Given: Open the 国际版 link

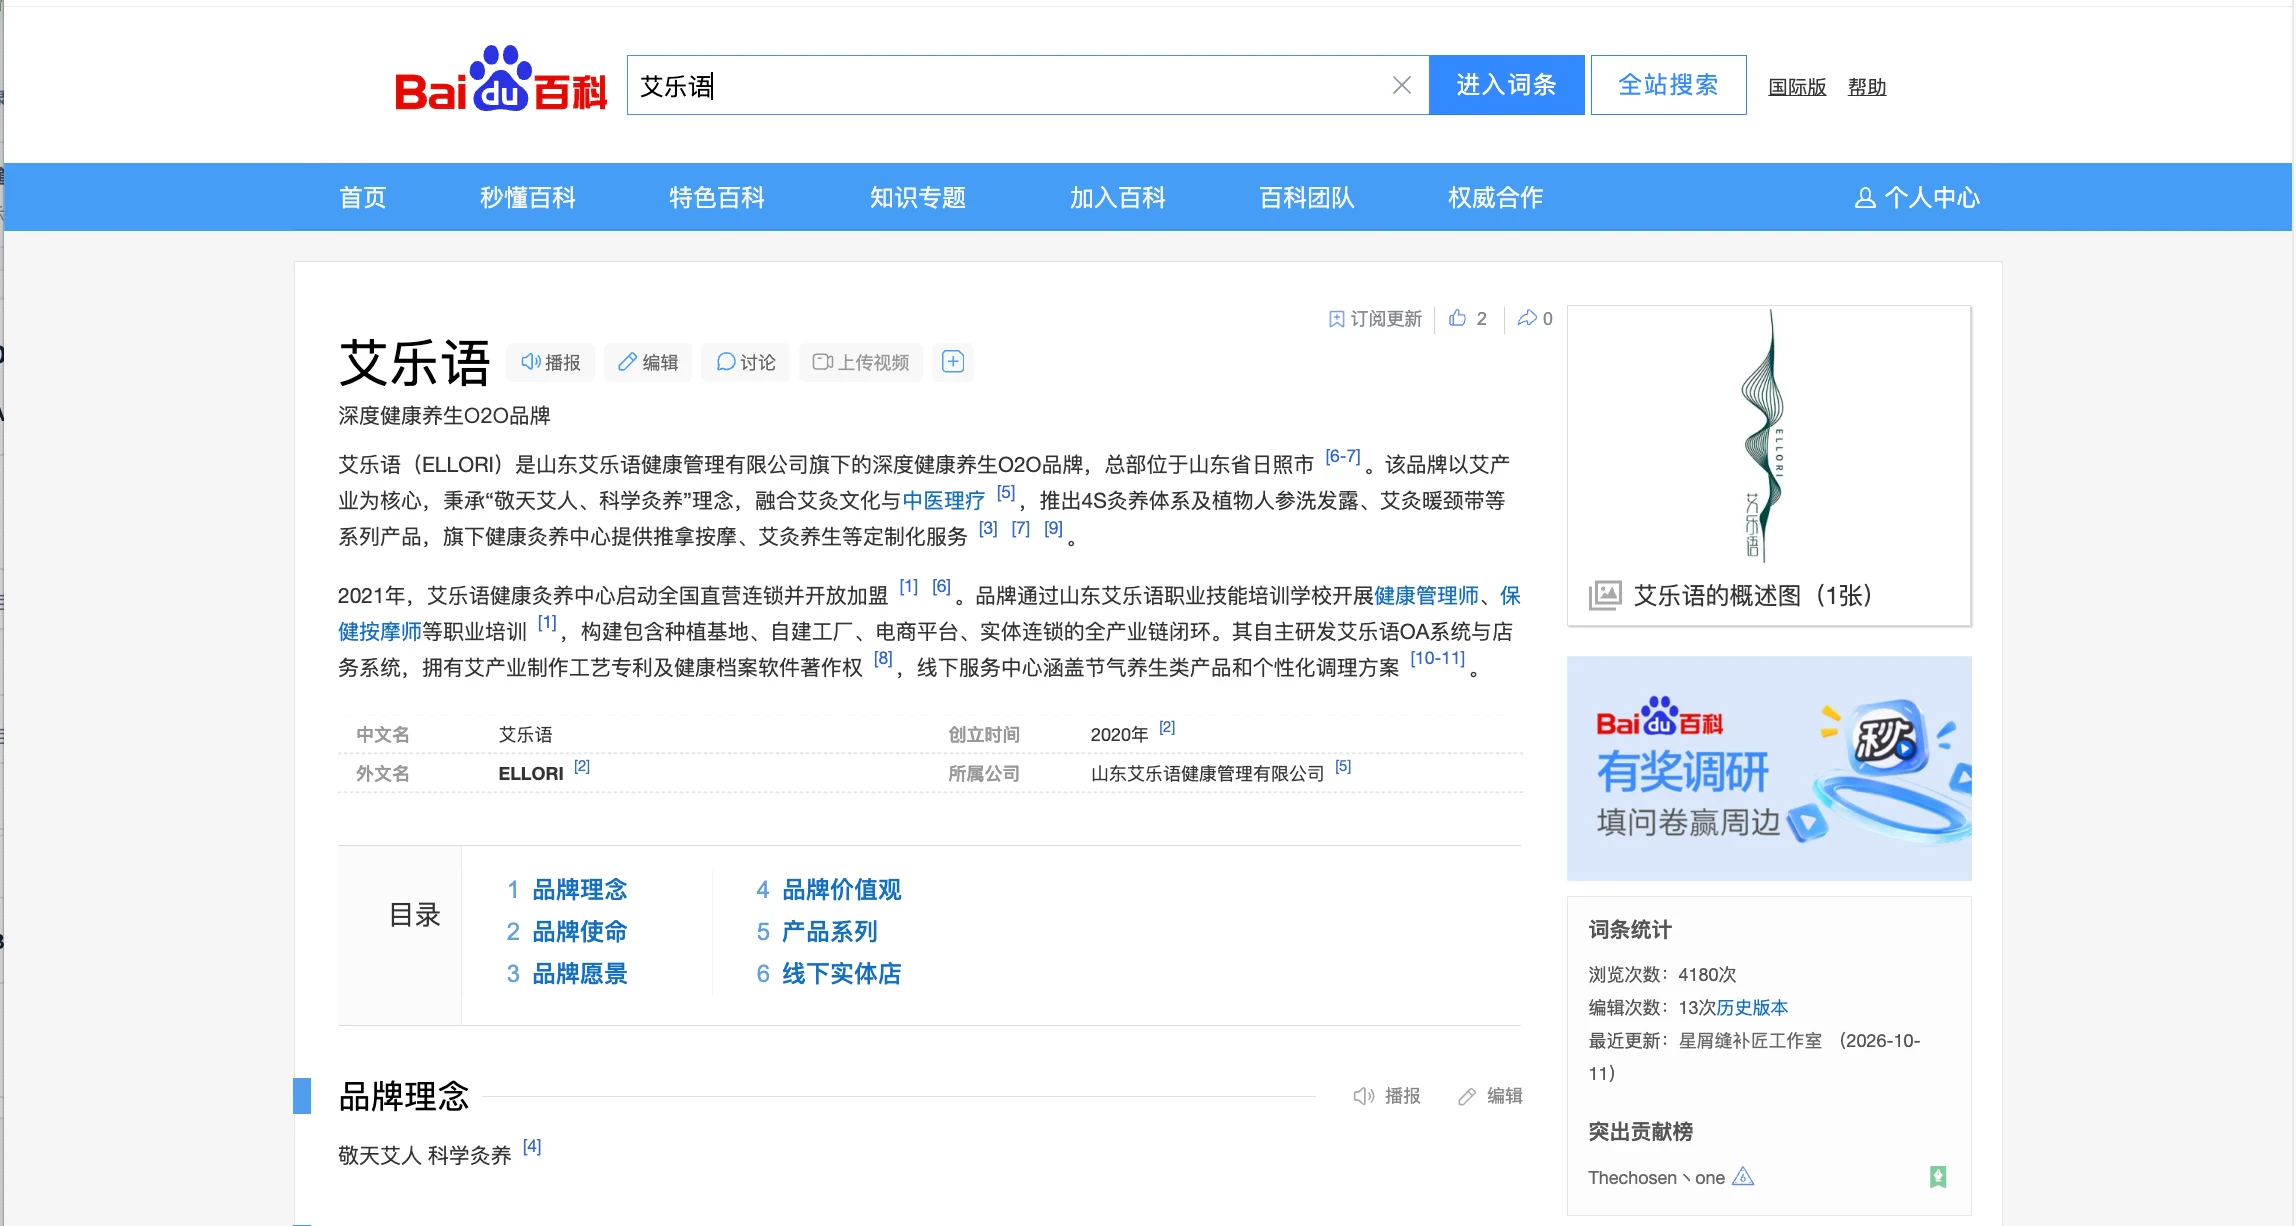Looking at the screenshot, I should (1797, 87).
